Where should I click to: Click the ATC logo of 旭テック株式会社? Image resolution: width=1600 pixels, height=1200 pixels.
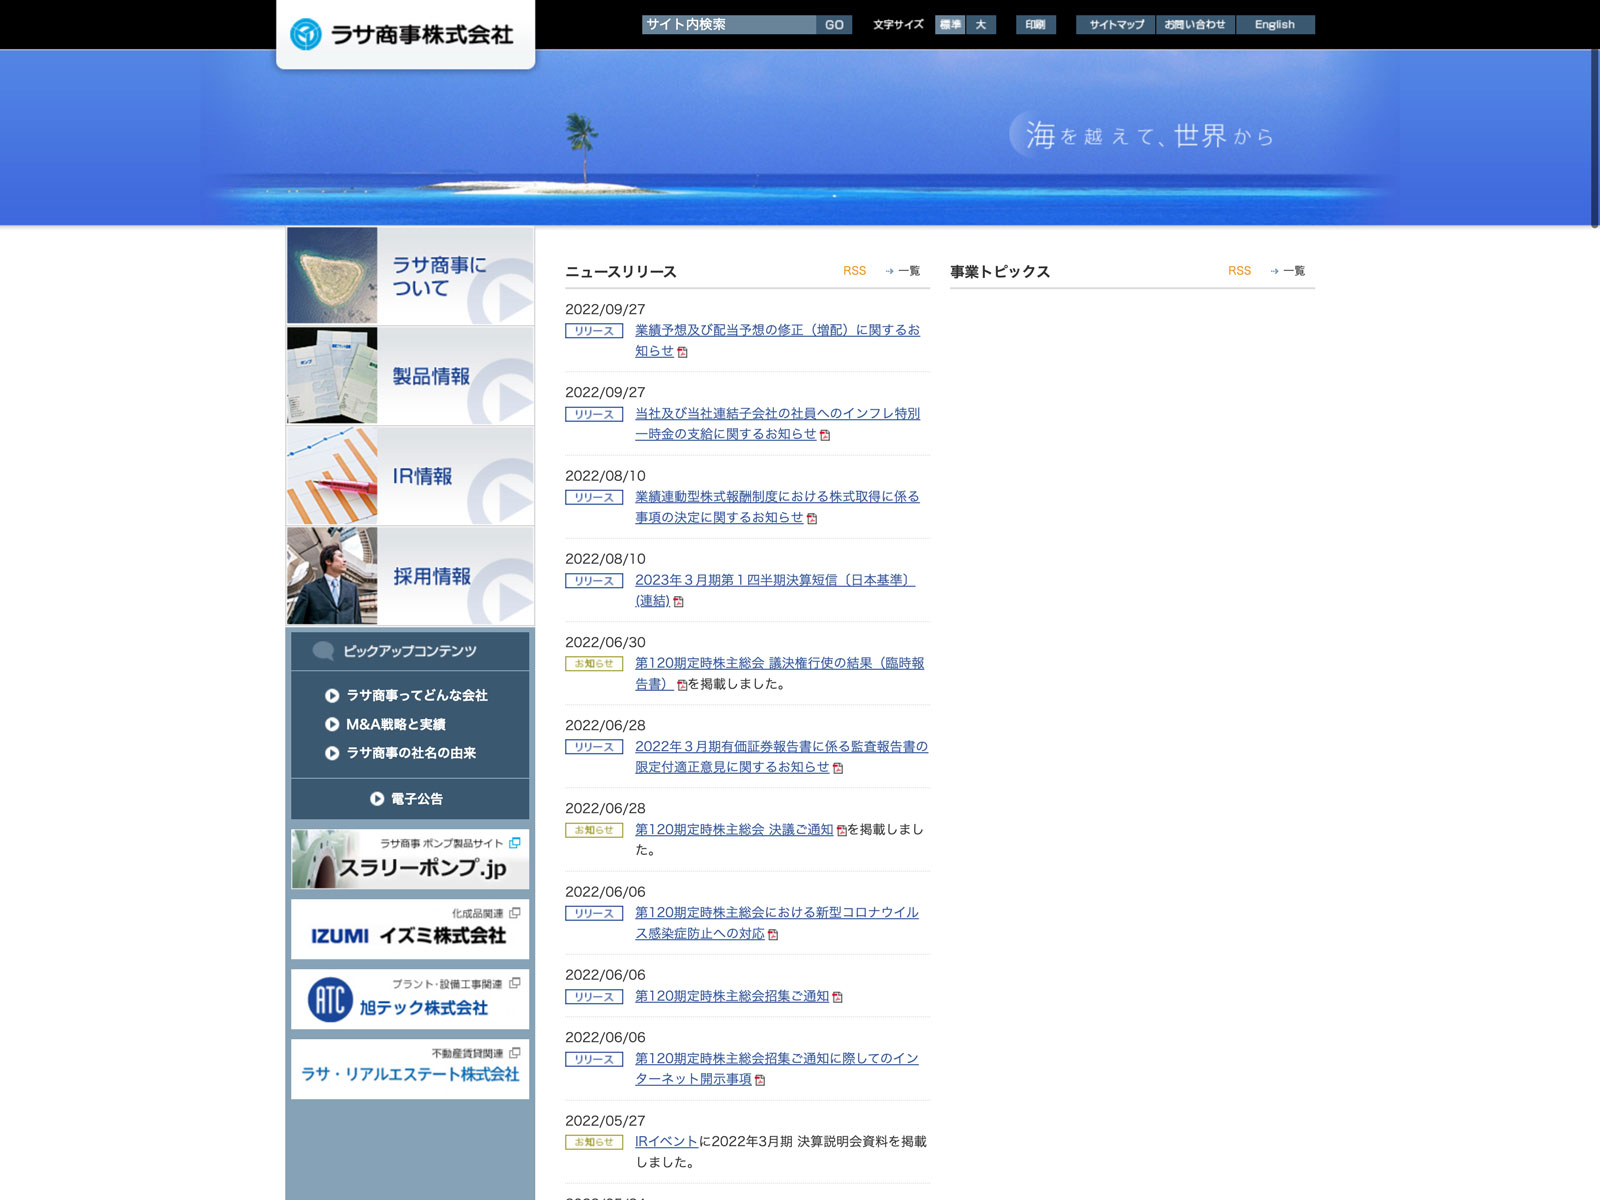(x=330, y=999)
